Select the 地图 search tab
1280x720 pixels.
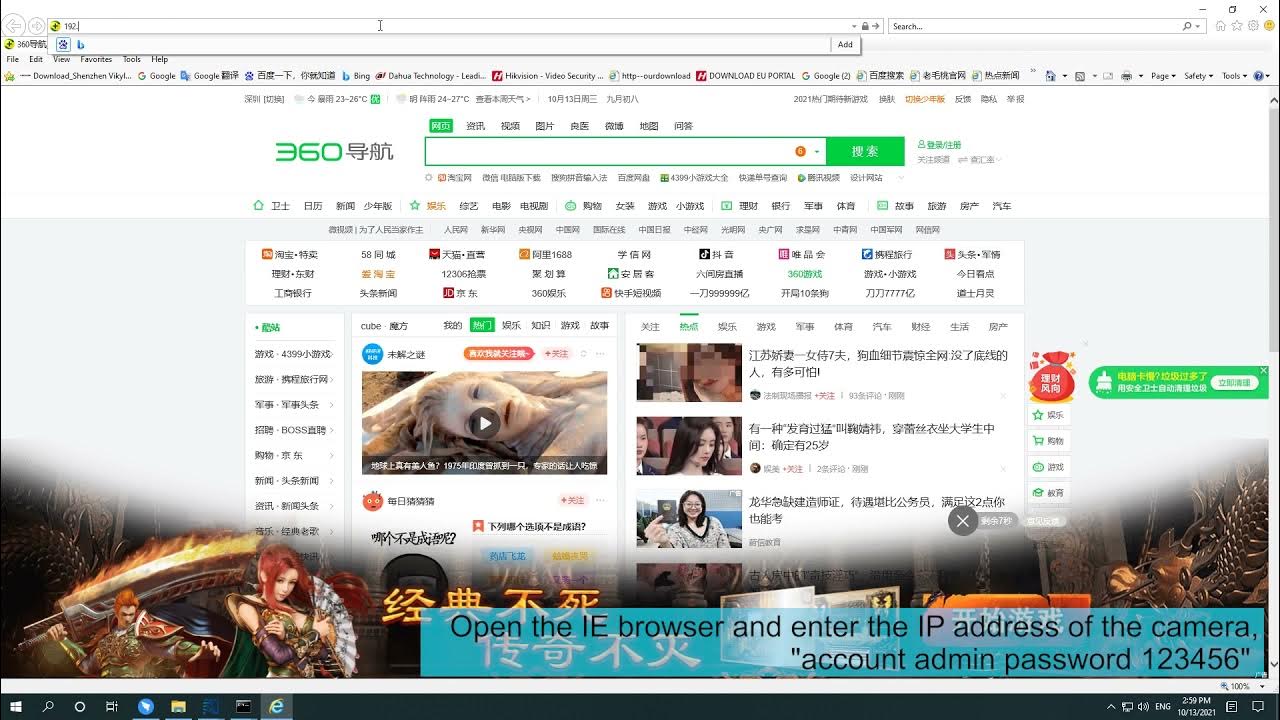(649, 126)
